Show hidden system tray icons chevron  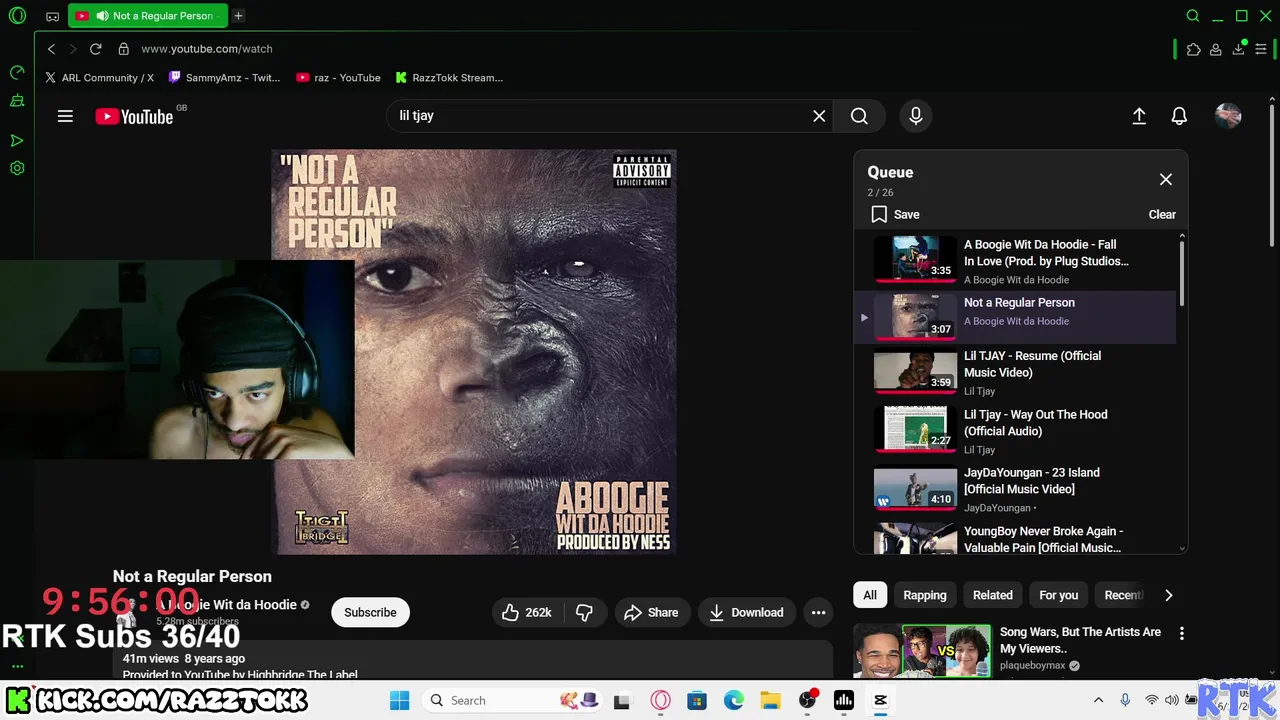point(1098,700)
